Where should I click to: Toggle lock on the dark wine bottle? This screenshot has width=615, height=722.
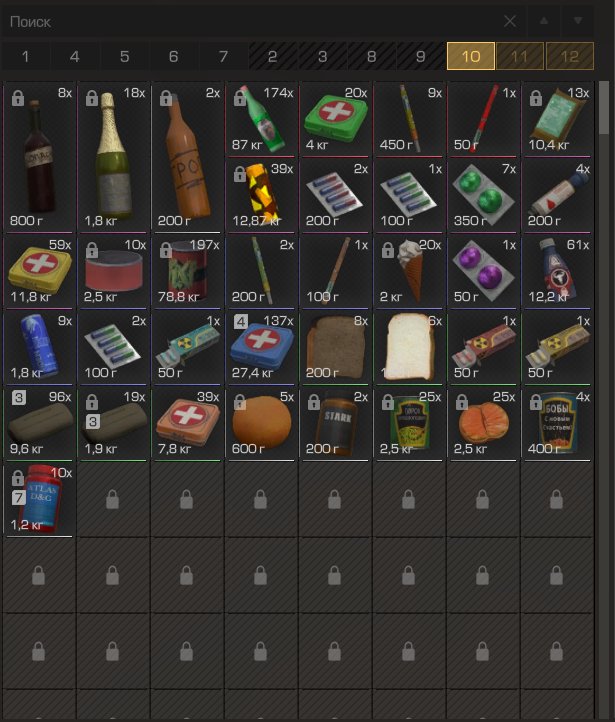point(18,98)
